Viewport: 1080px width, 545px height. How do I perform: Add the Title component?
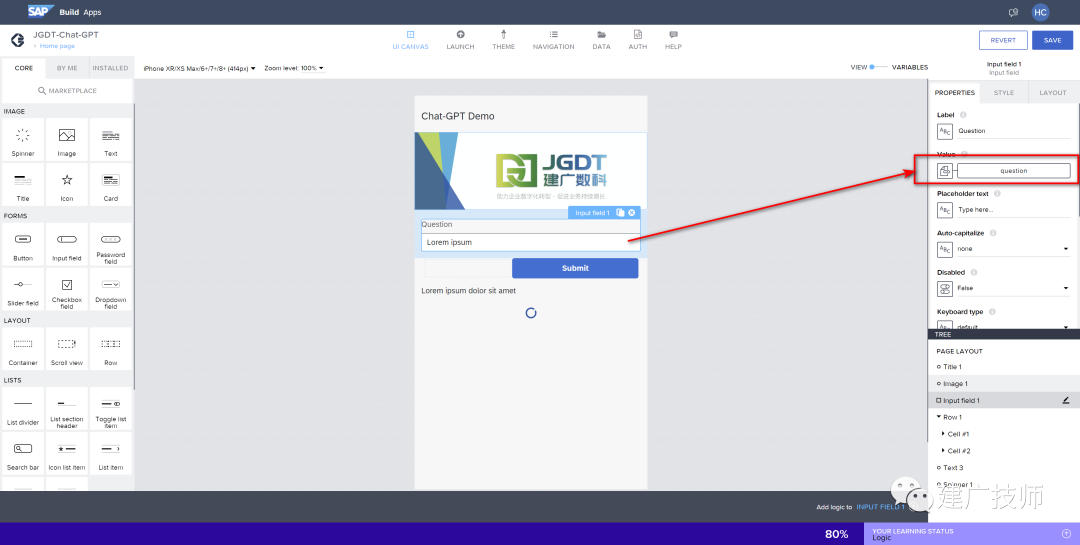point(23,184)
